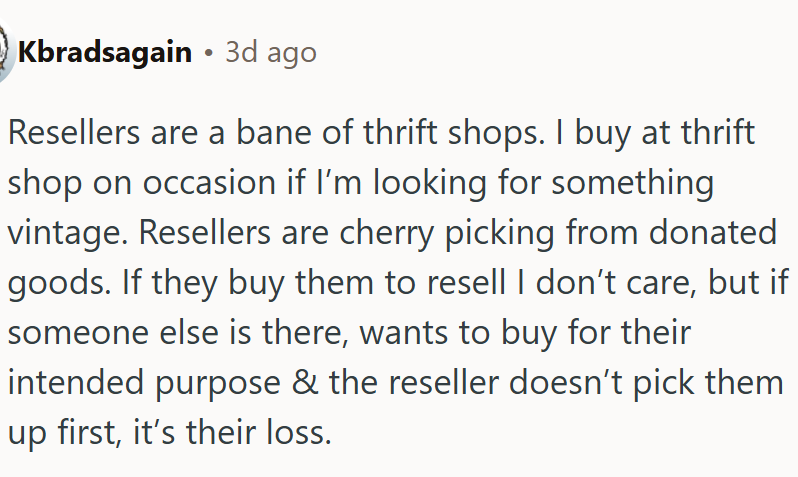
Task: Click the phrase "don't care" in the comment
Action: point(596,284)
